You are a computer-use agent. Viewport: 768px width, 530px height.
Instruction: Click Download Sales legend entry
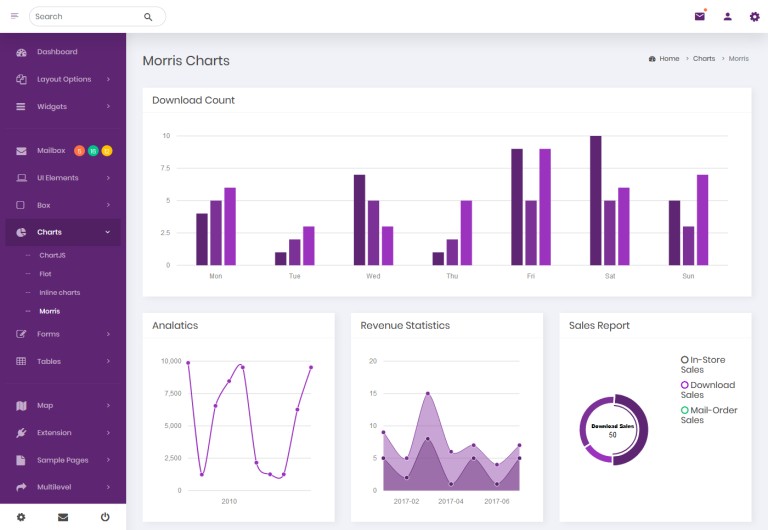click(708, 390)
